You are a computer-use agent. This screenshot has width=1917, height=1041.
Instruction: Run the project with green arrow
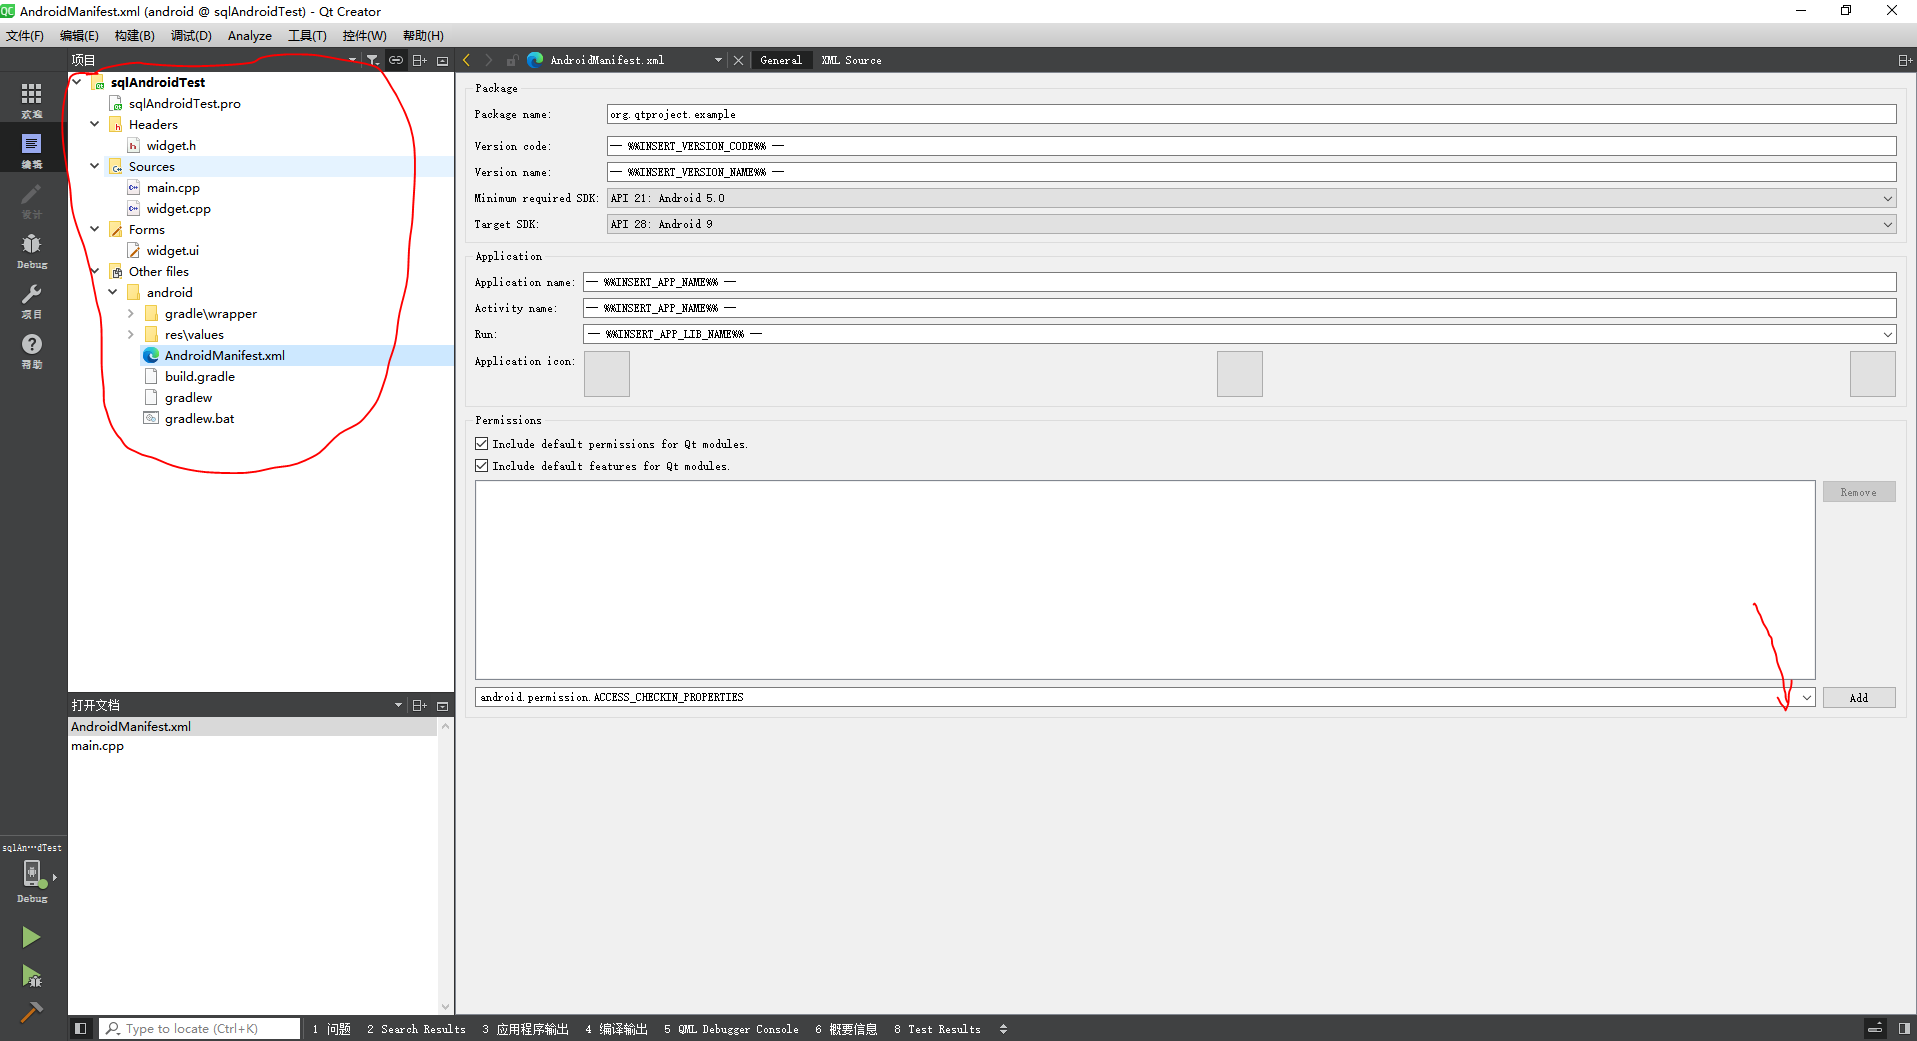[31, 937]
